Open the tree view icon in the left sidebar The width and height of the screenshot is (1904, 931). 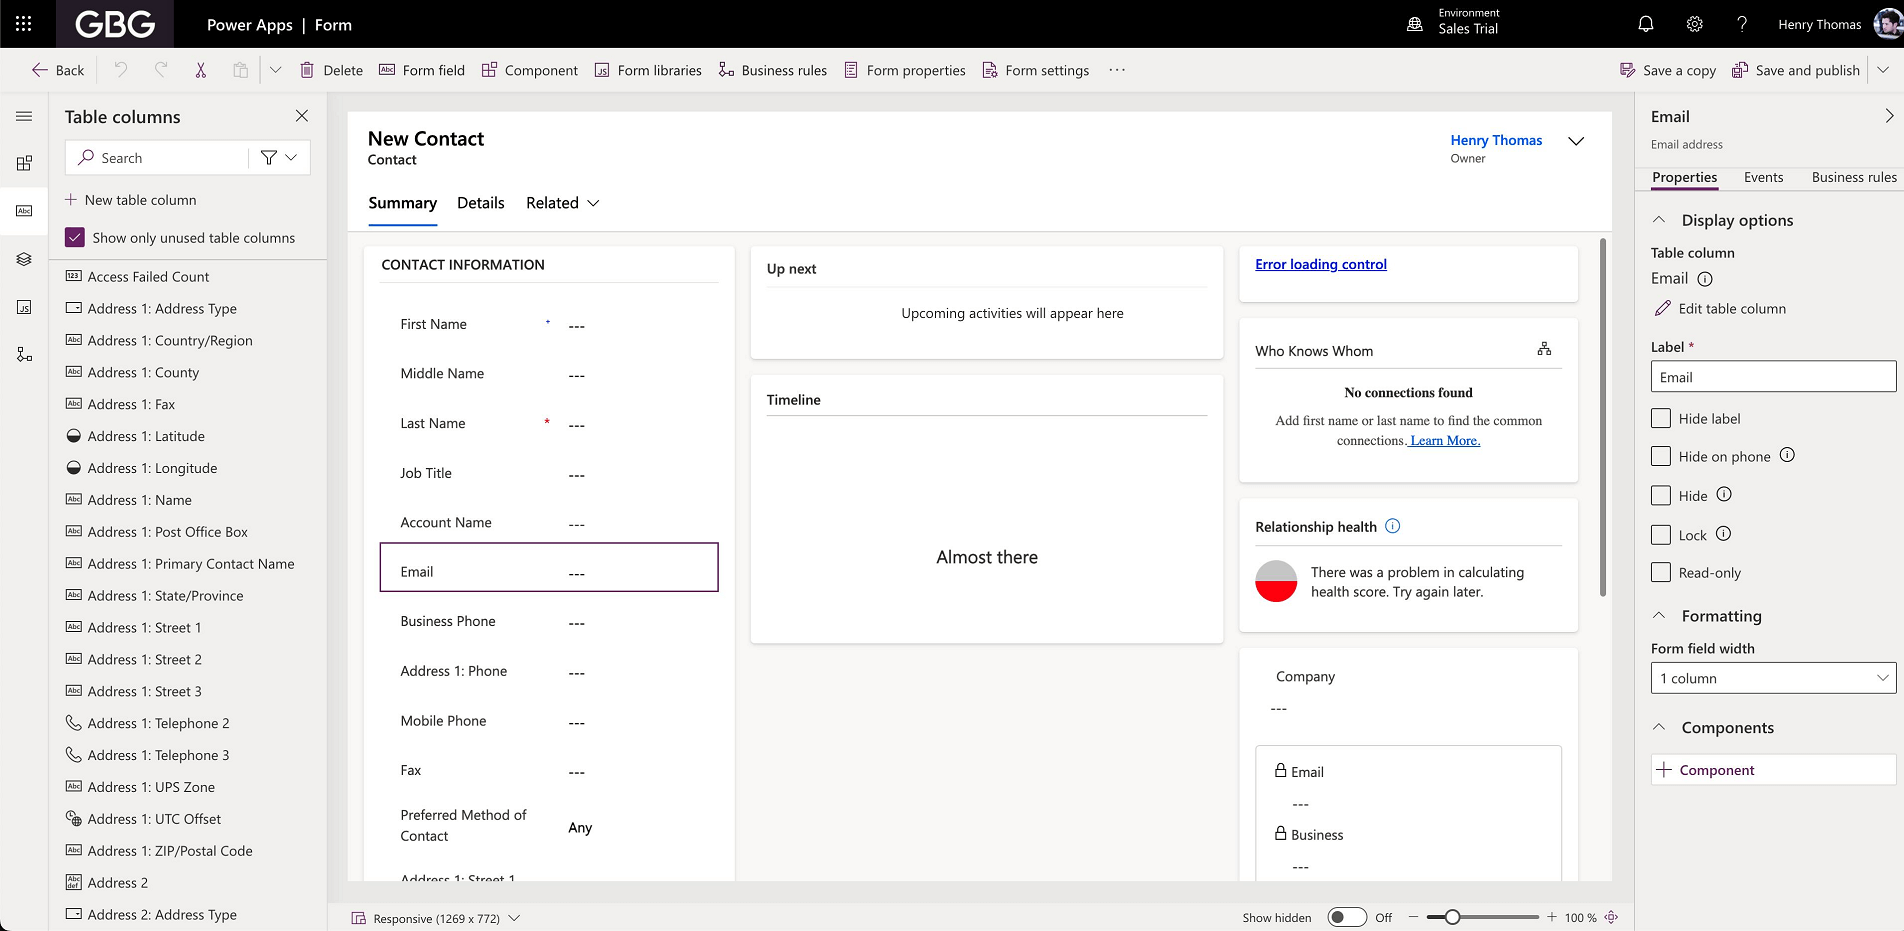[x=24, y=353]
